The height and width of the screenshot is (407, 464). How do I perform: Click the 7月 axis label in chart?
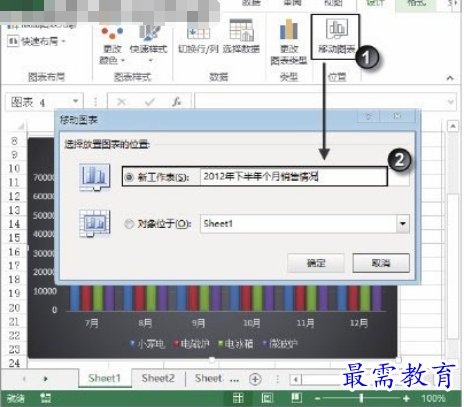92,323
